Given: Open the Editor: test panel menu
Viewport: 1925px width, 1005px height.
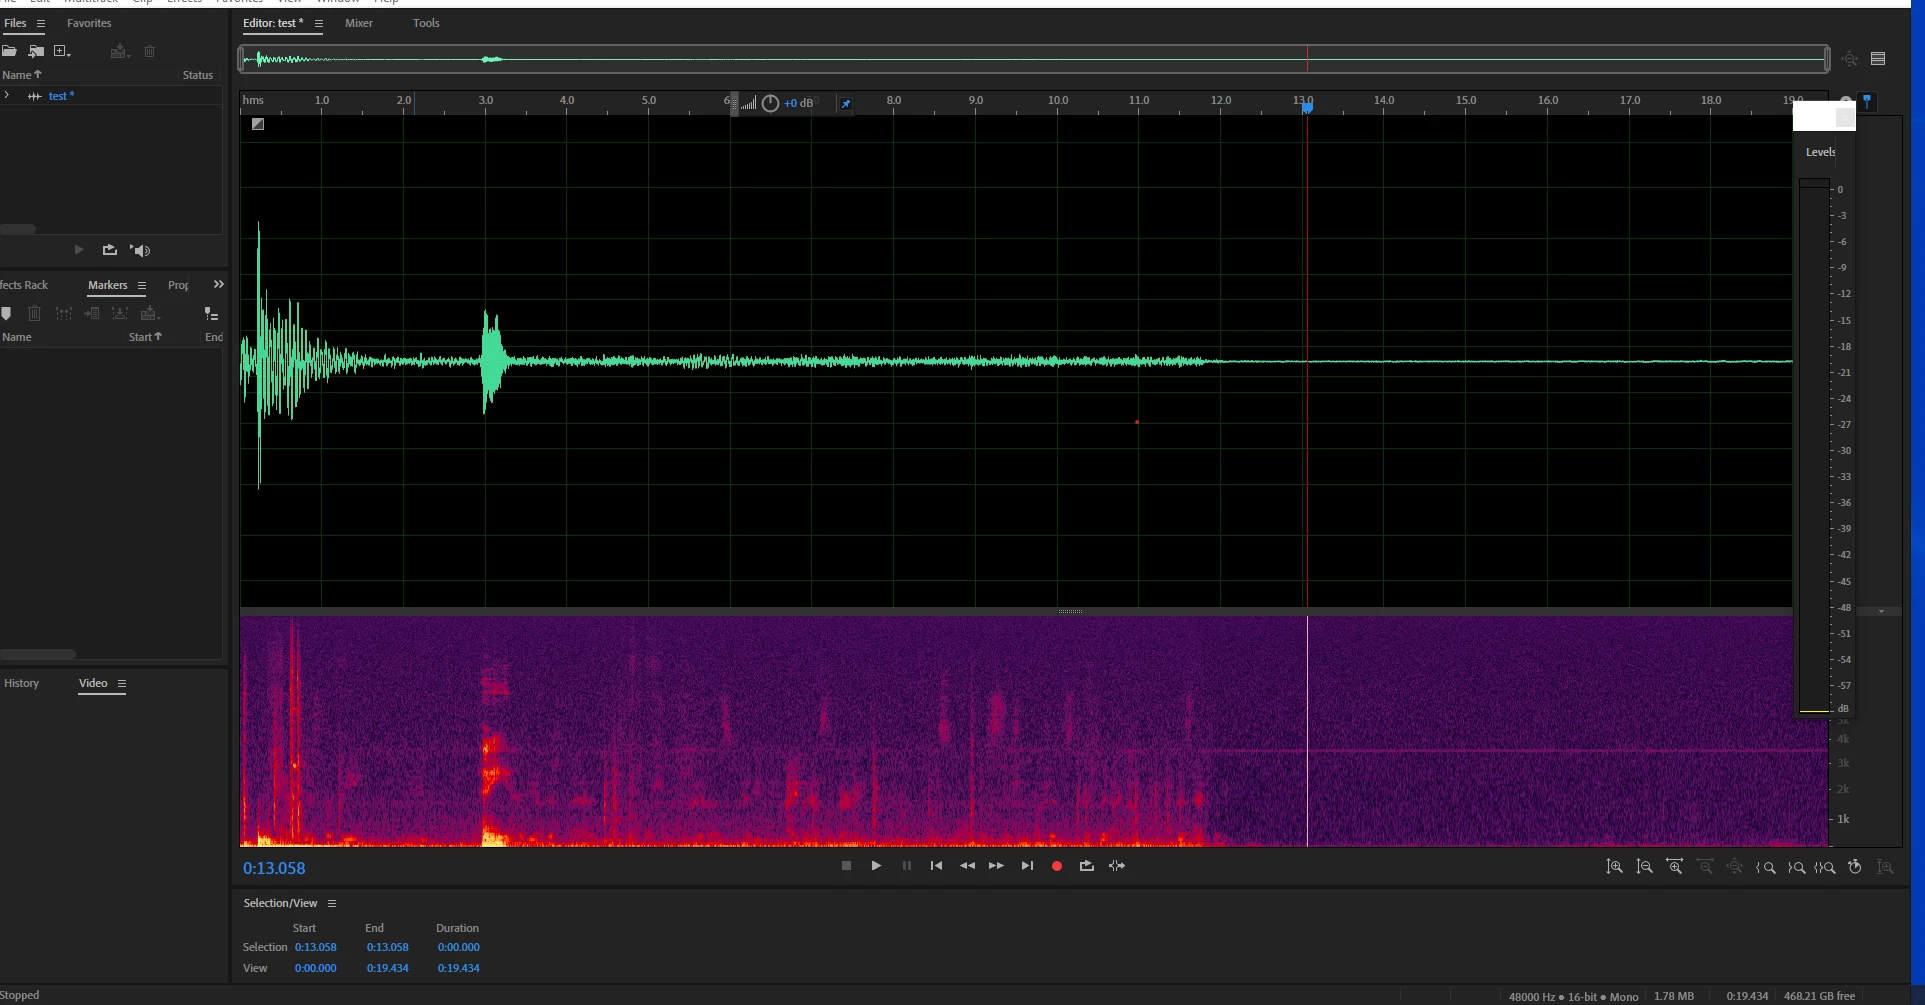Looking at the screenshot, I should tap(319, 23).
